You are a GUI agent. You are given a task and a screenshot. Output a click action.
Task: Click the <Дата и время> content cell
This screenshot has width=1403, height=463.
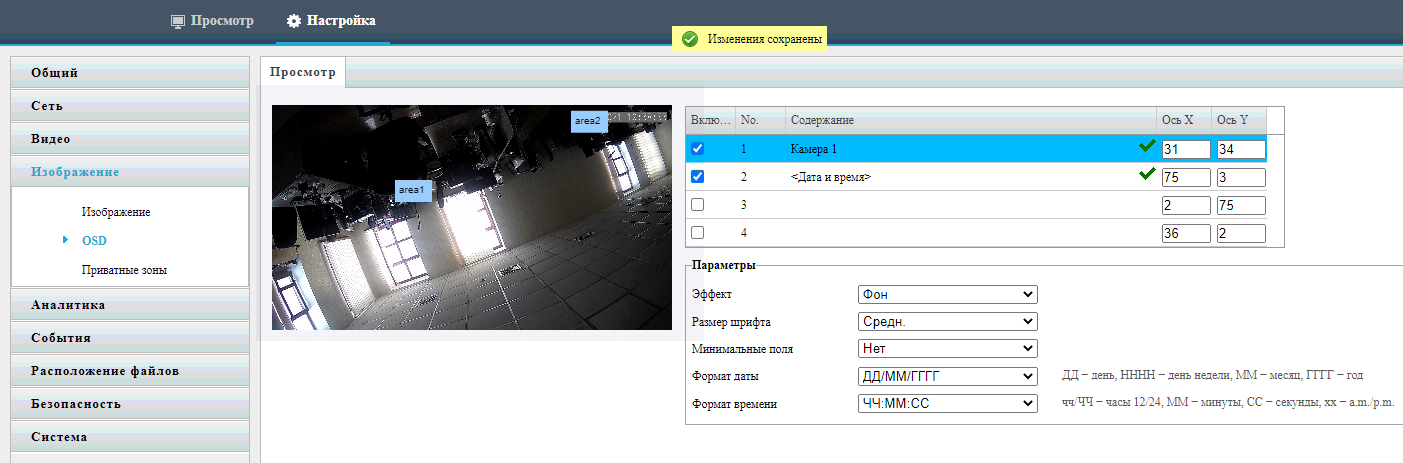tap(970, 176)
